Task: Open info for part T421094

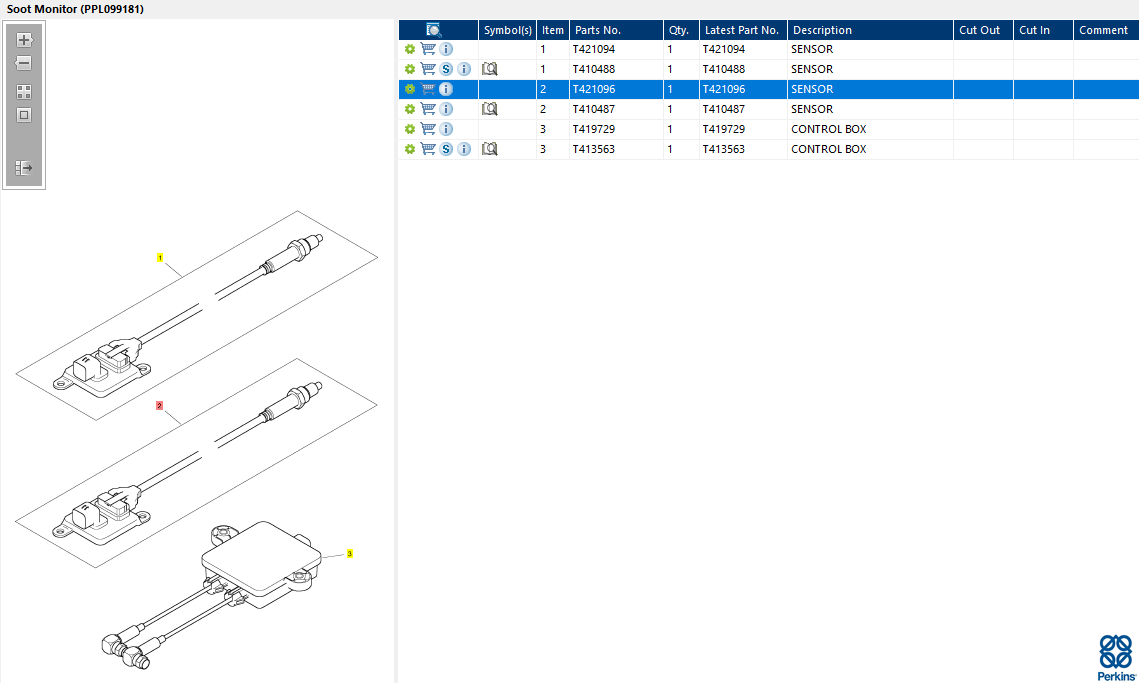Action: [x=446, y=49]
